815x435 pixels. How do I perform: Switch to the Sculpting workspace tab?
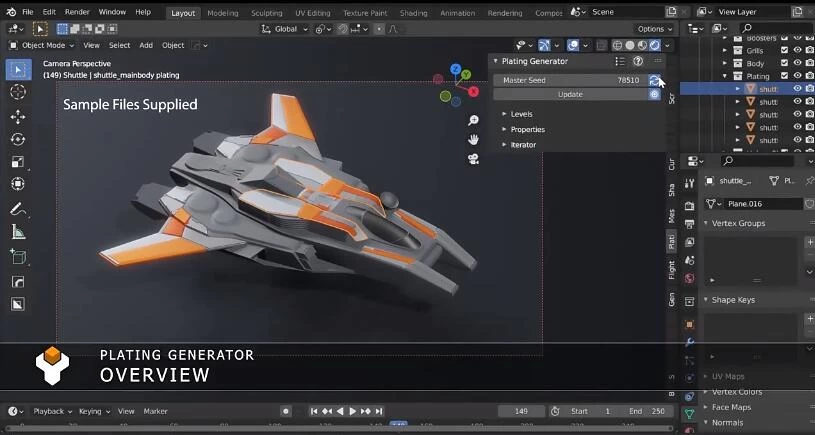(266, 13)
